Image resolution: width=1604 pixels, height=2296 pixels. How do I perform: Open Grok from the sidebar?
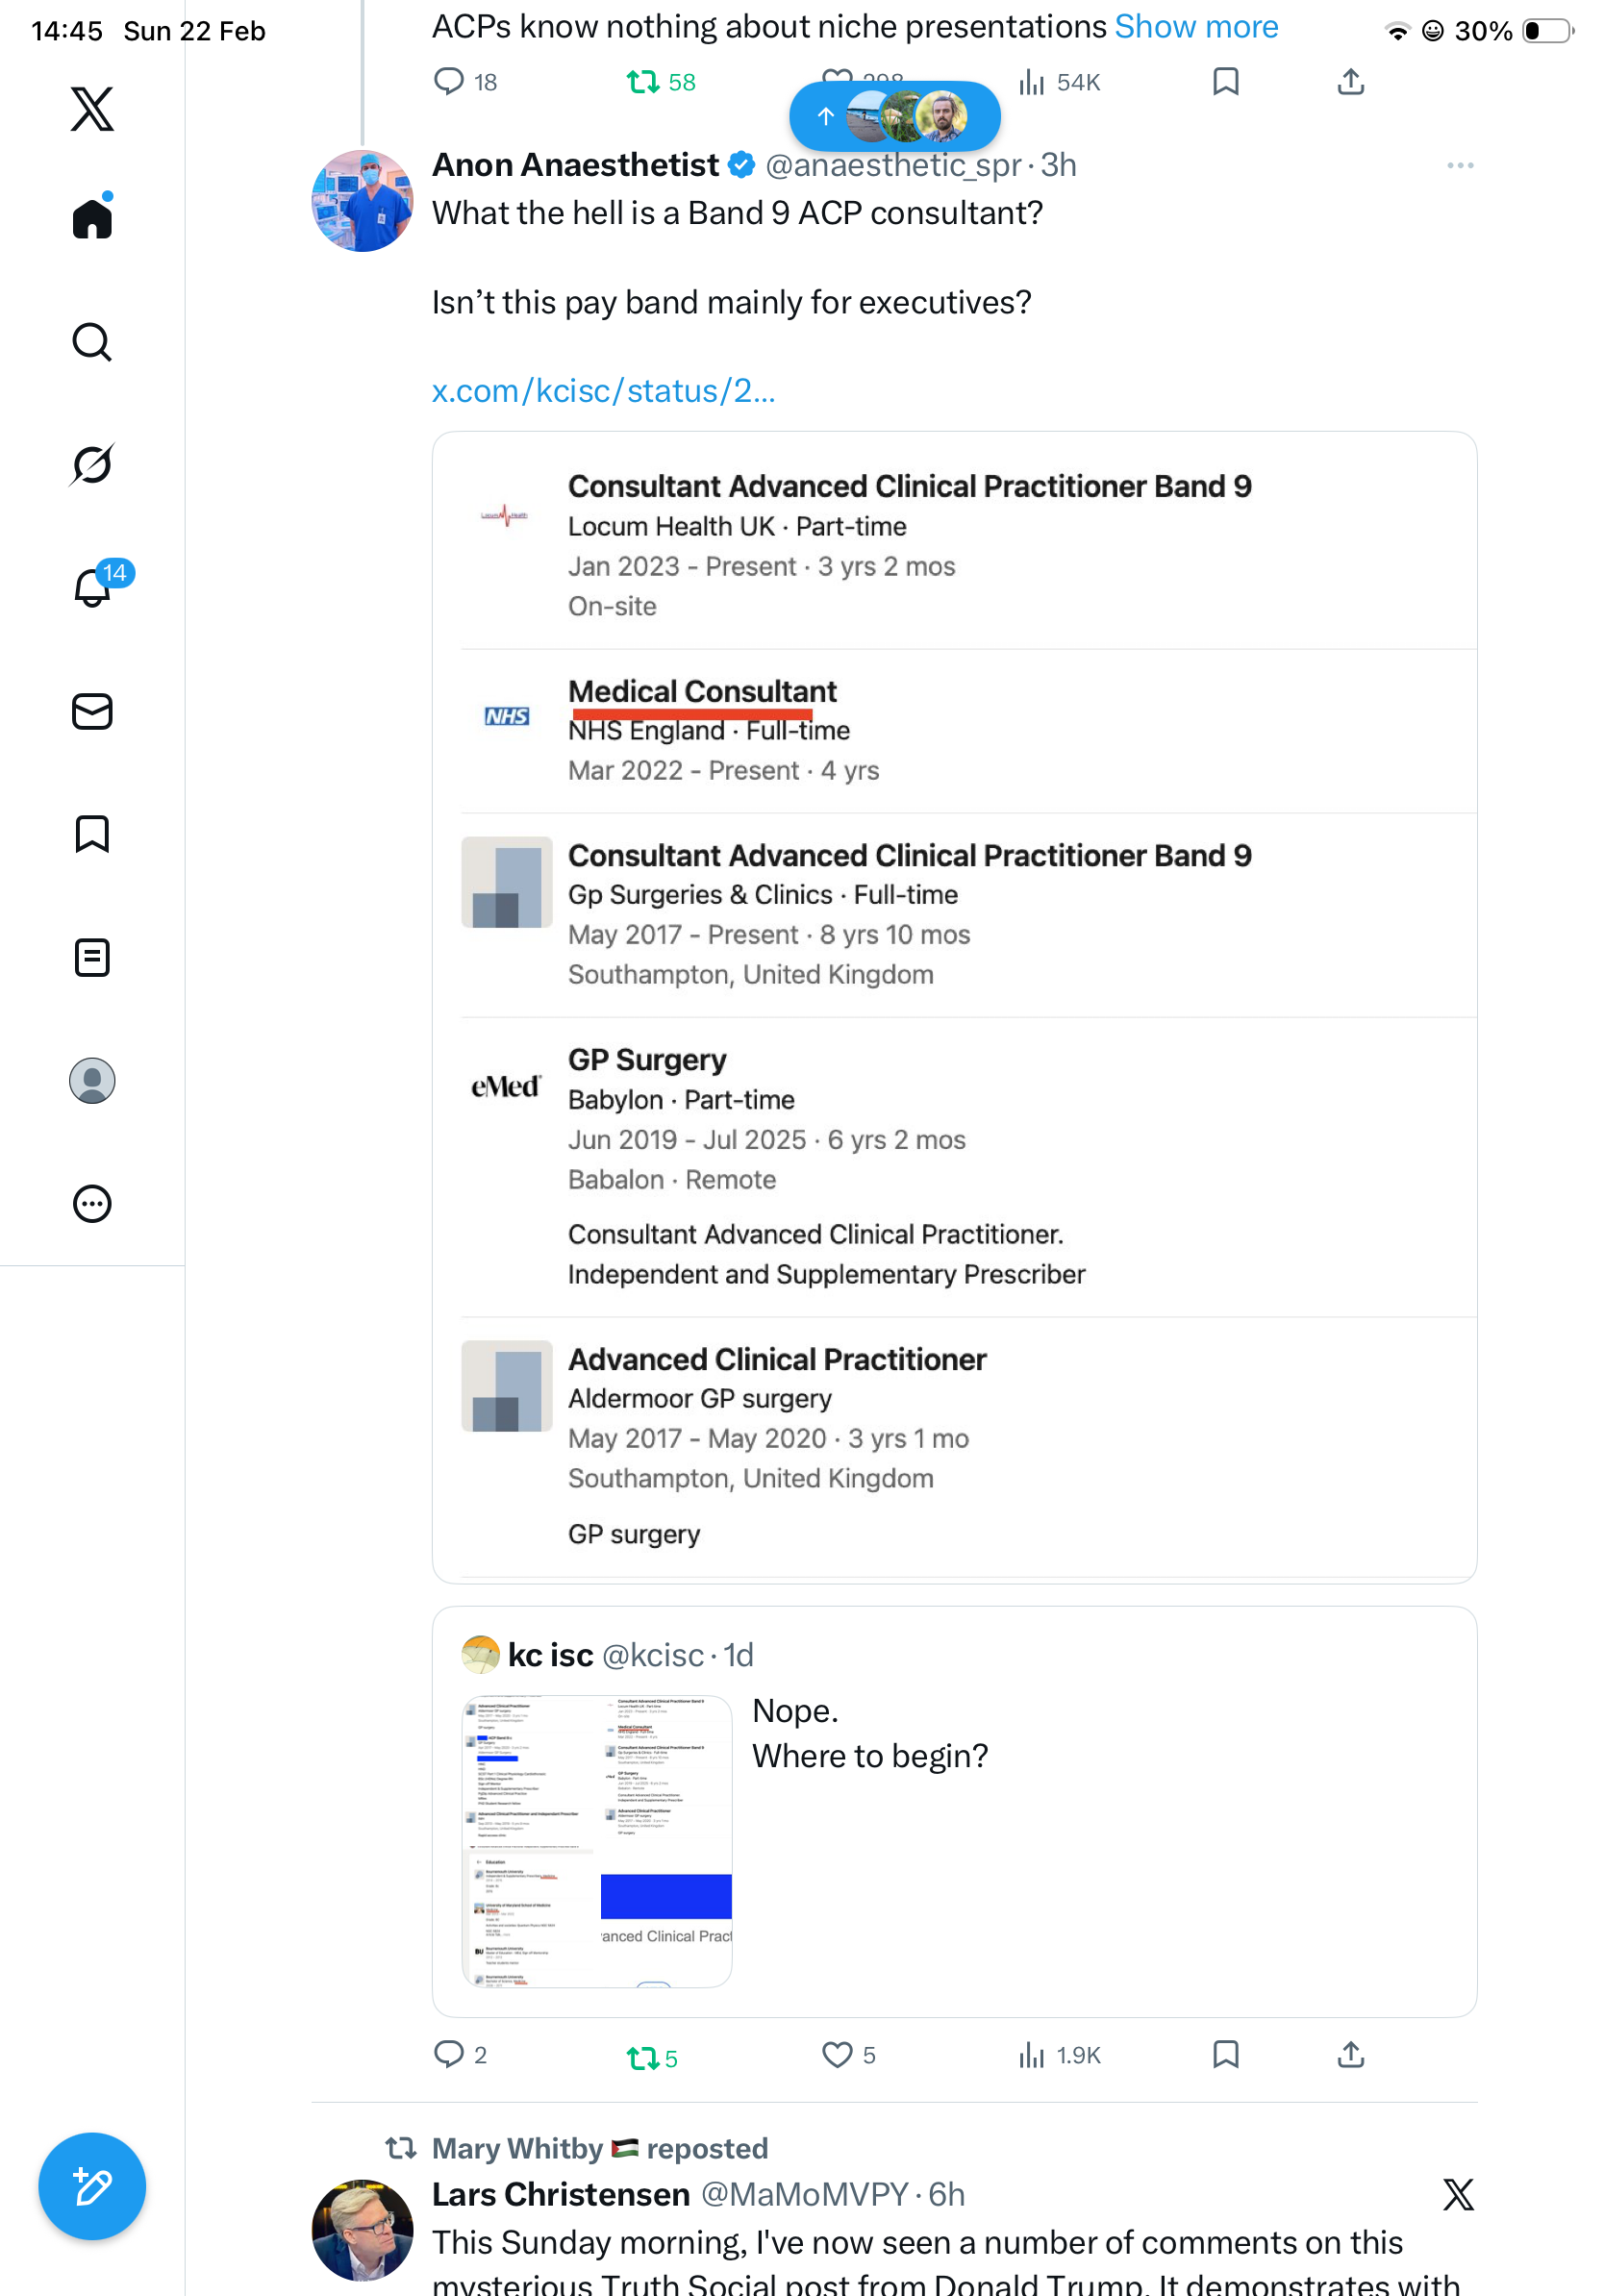[x=92, y=464]
